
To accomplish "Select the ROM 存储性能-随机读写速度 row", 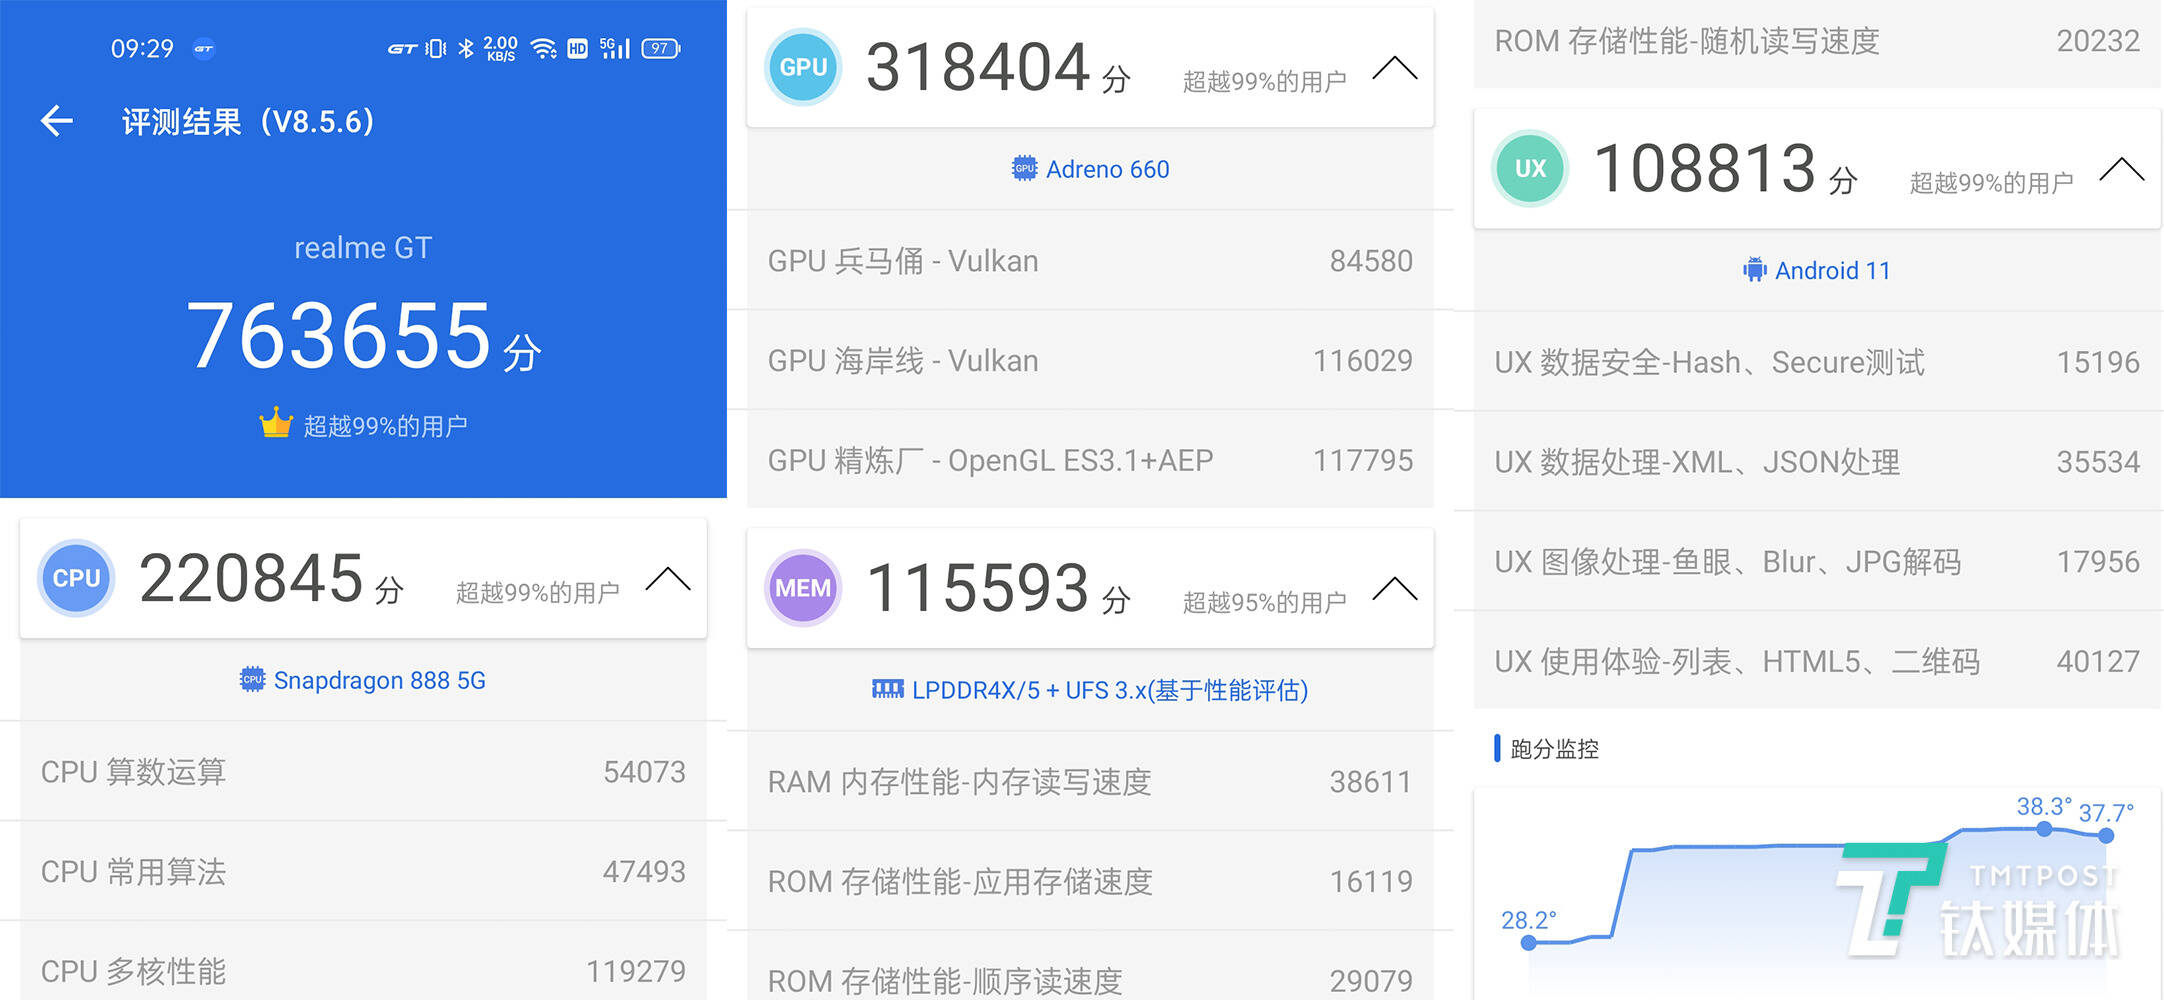I will point(1817,43).
